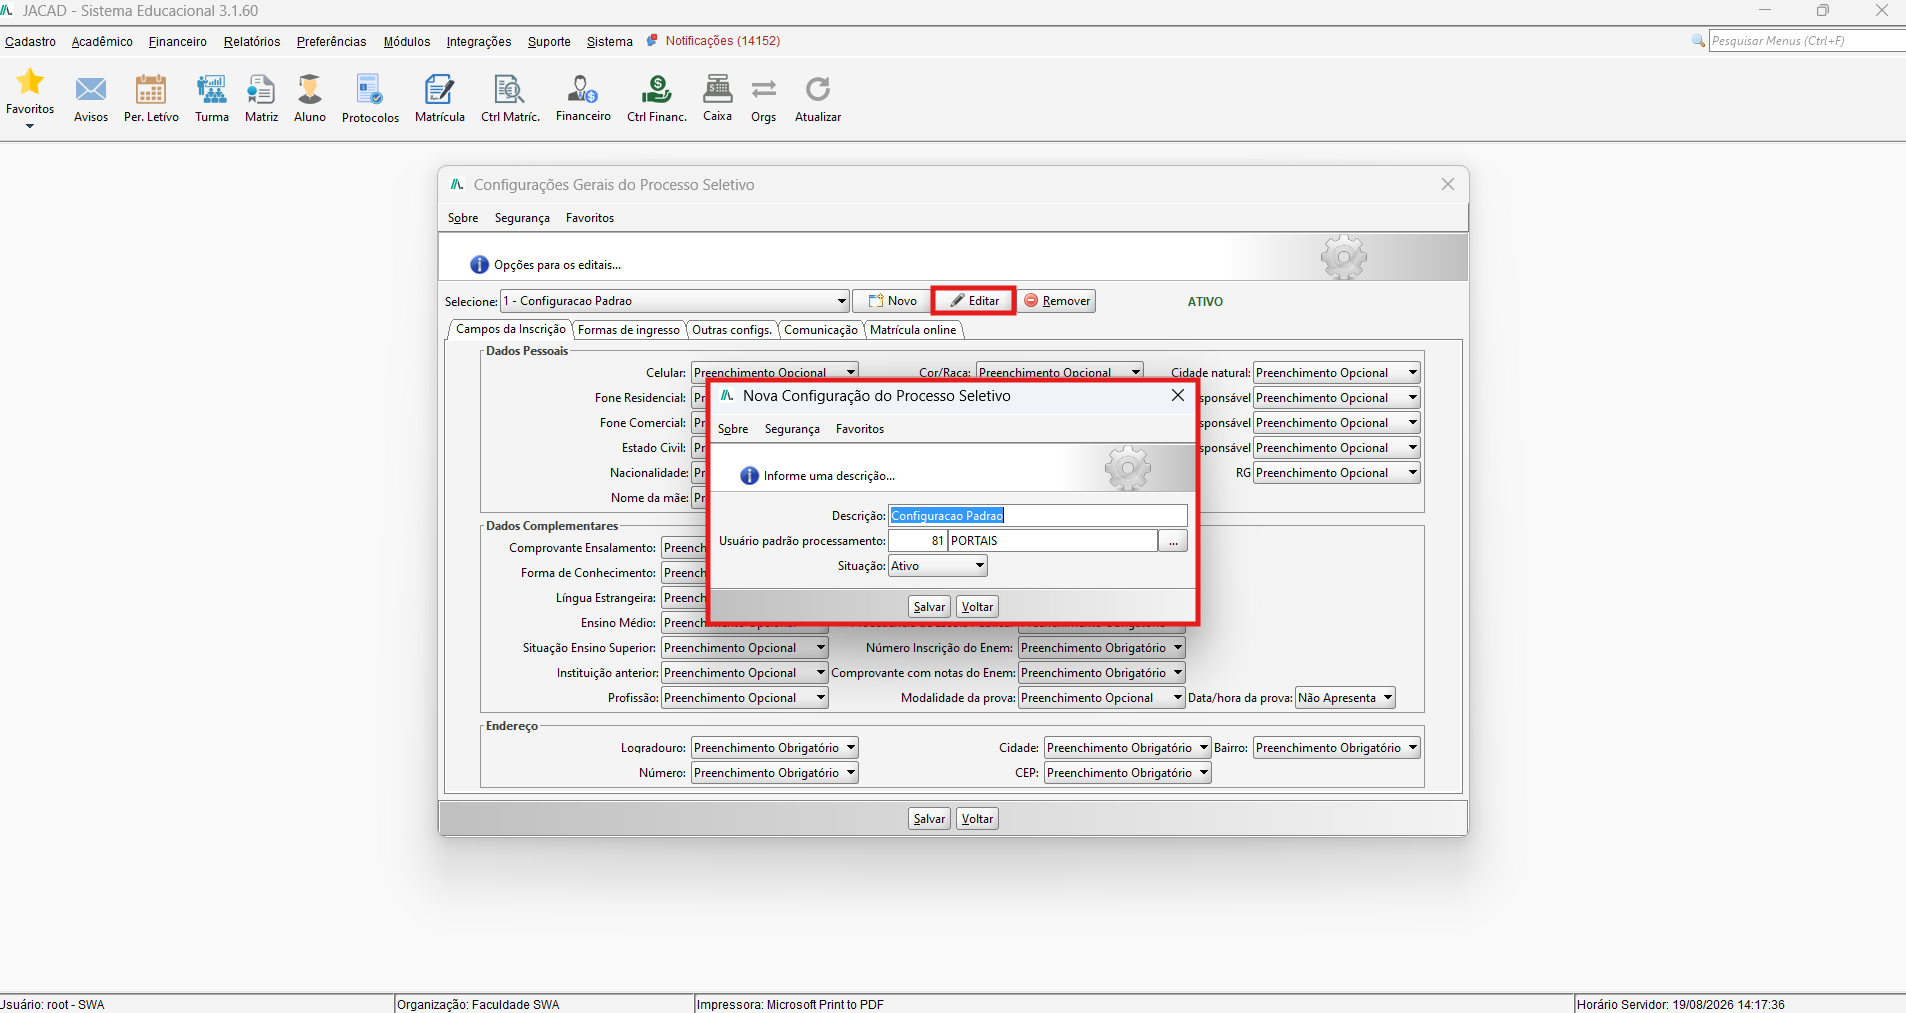Click the Novo button
This screenshot has width=1906, height=1013.
tap(893, 301)
